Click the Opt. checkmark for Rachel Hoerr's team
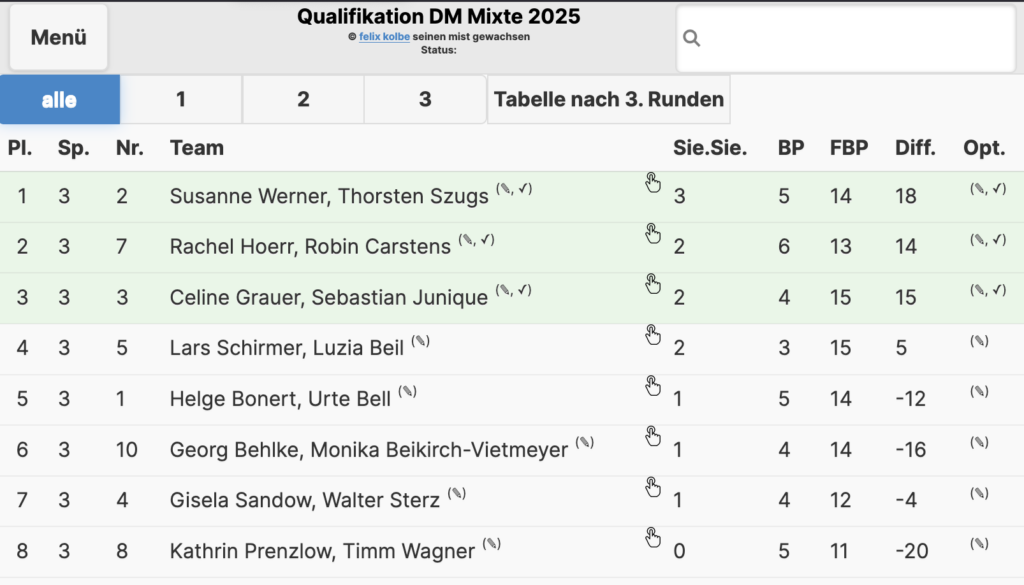Screen dimensions: 1024x585 tap(999, 240)
